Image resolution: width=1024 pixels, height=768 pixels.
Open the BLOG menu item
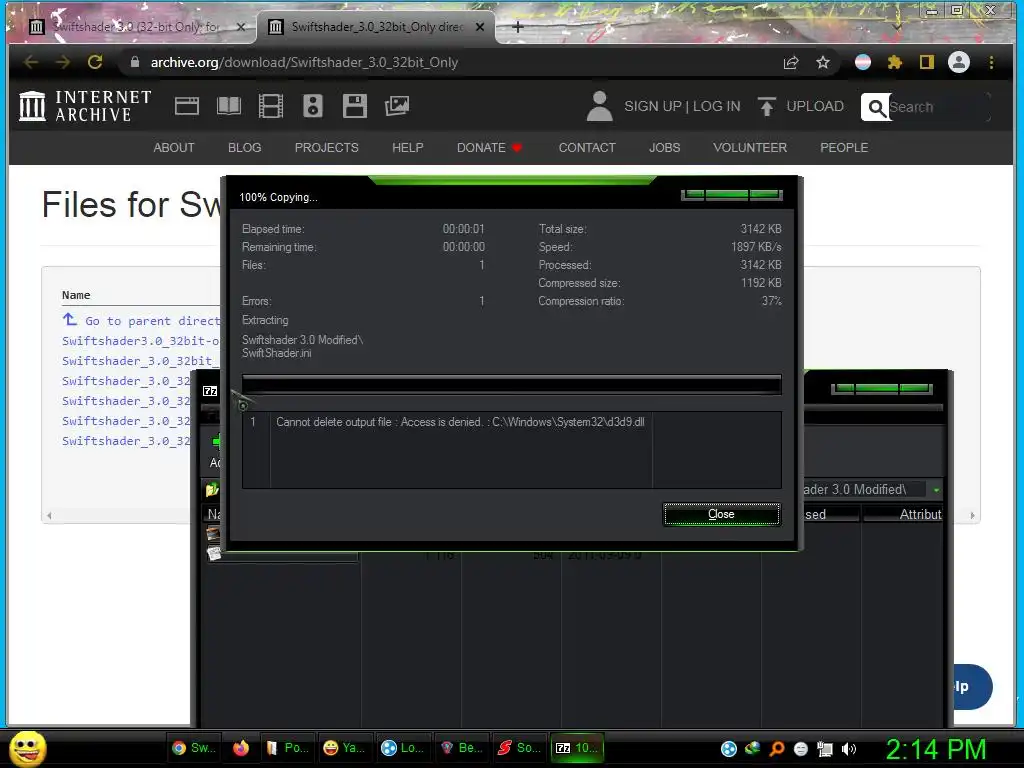point(244,148)
